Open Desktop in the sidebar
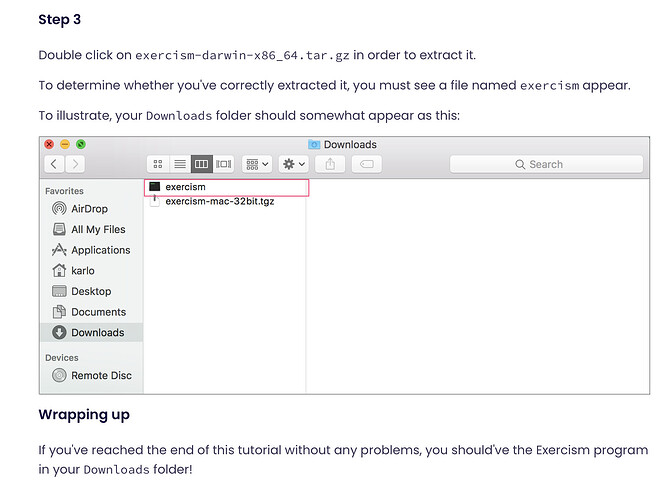Image resolution: width=672 pixels, height=499 pixels. (92, 291)
